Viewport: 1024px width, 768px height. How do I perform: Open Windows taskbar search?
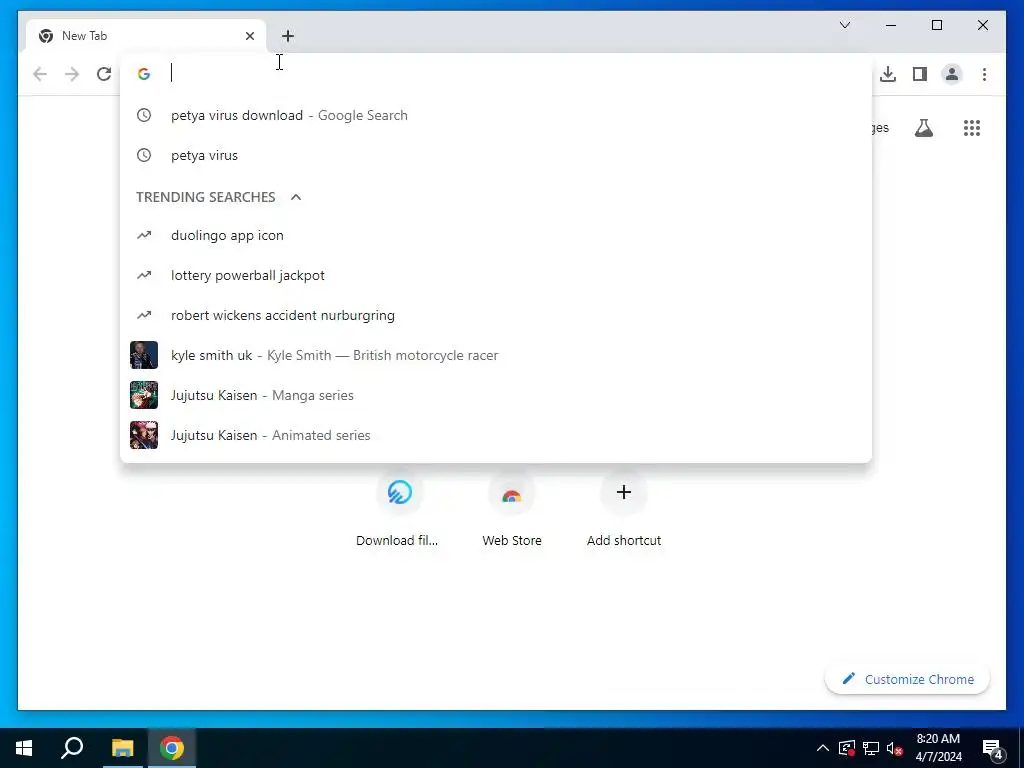pos(72,748)
